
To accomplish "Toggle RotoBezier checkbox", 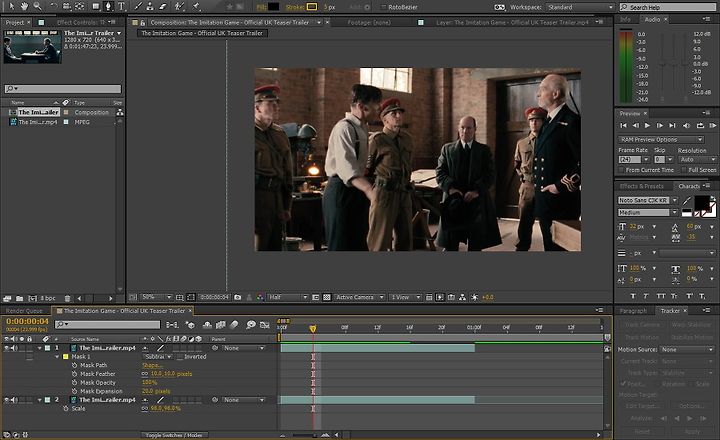I will pos(383,7).
